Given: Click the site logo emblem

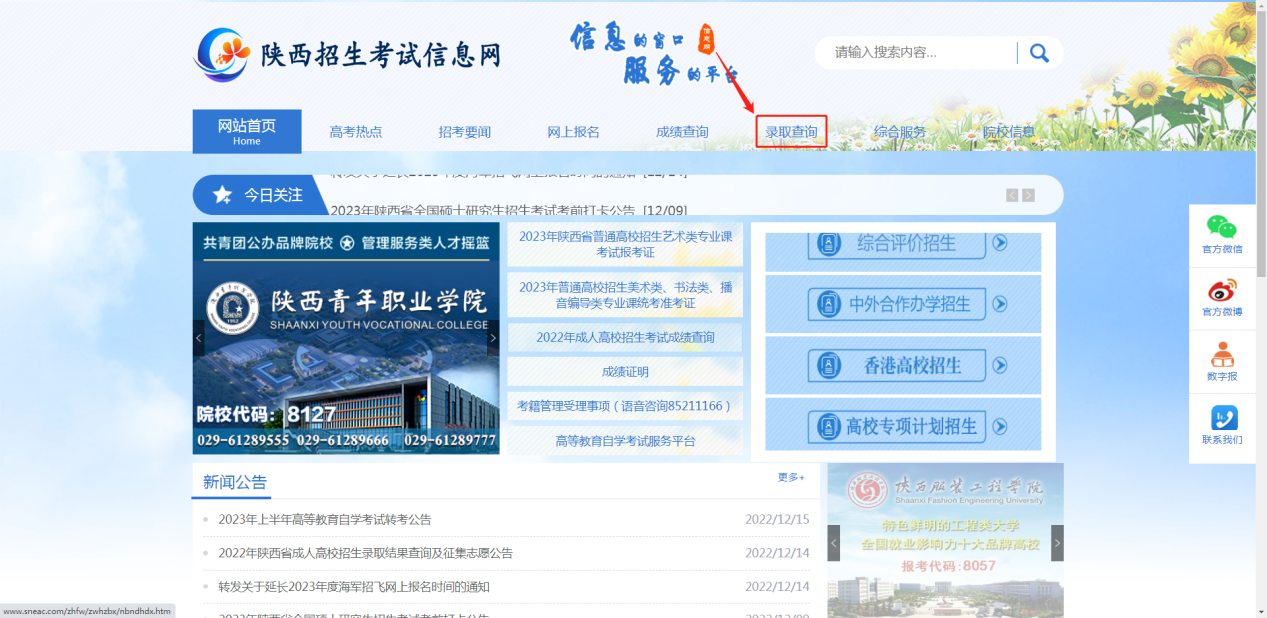Looking at the screenshot, I should pos(222,55).
